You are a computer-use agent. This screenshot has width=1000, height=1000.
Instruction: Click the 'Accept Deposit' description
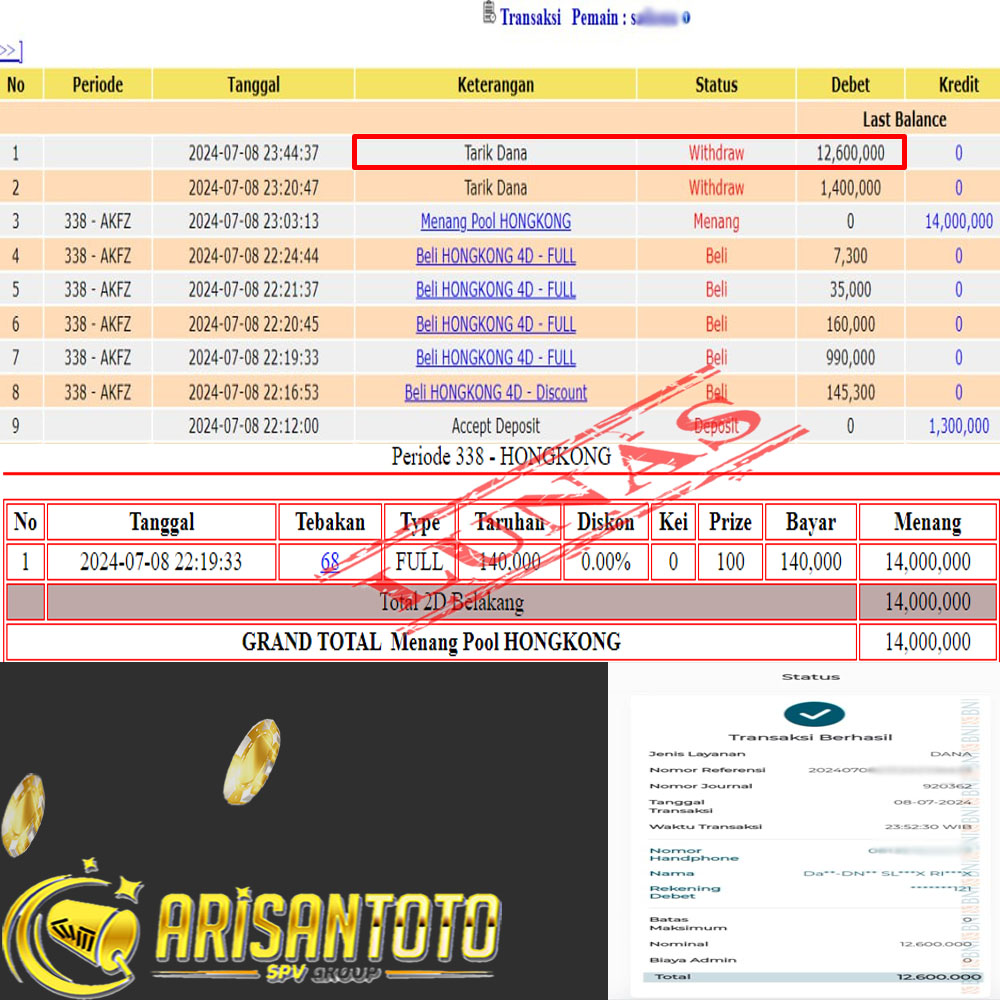pyautogui.click(x=496, y=426)
